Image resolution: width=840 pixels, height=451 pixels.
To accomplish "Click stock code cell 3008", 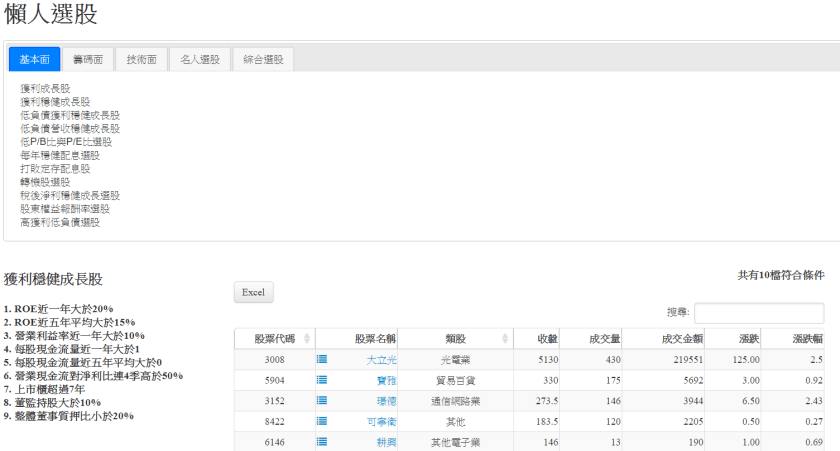I will pyautogui.click(x=274, y=359).
